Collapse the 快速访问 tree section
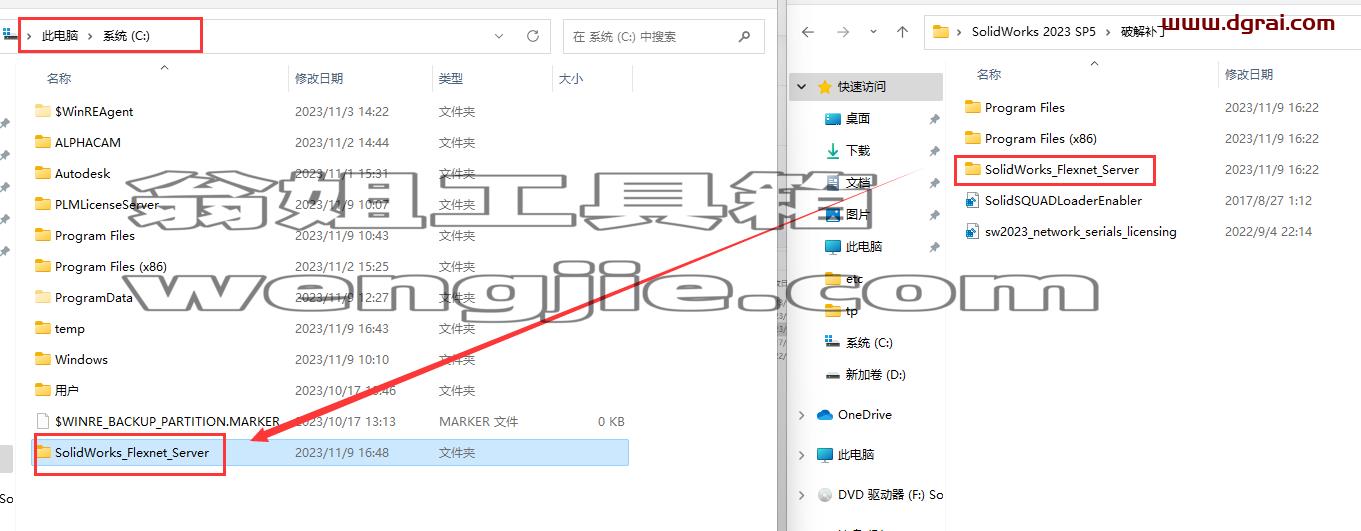This screenshot has height=531, width=1361. [x=802, y=87]
